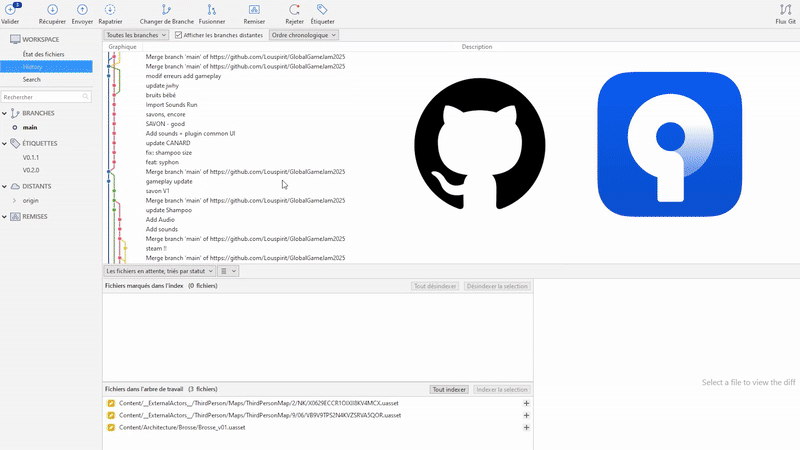Select commit 'savons, encore'
The height and width of the screenshot is (450, 800).
pyautogui.click(x=165, y=114)
